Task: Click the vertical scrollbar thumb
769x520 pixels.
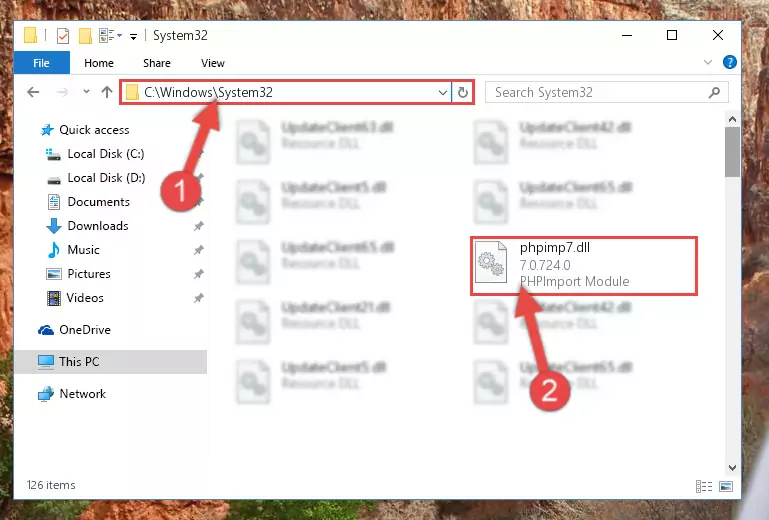Action: 732,152
